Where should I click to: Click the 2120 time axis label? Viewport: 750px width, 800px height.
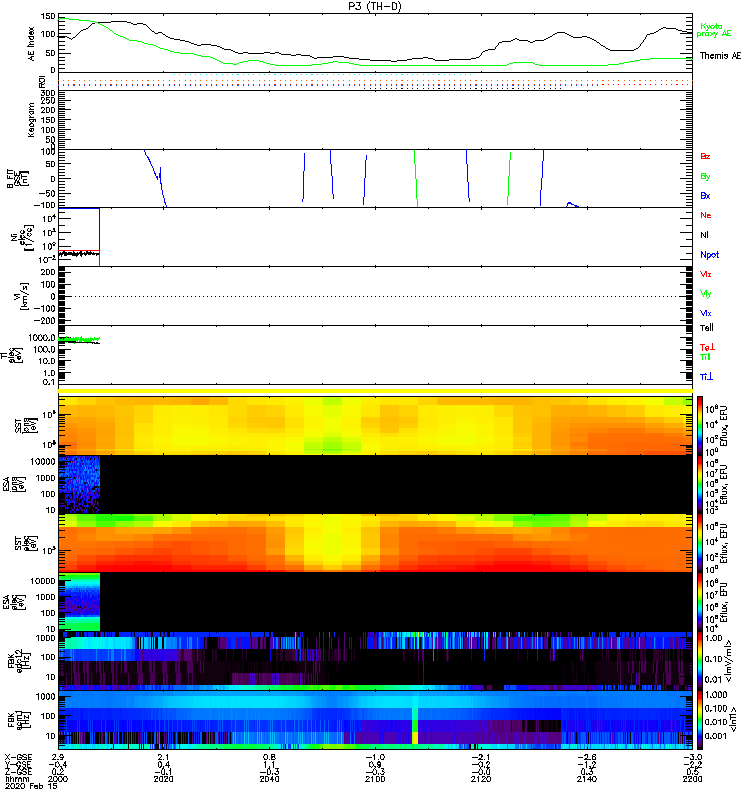coord(481,779)
